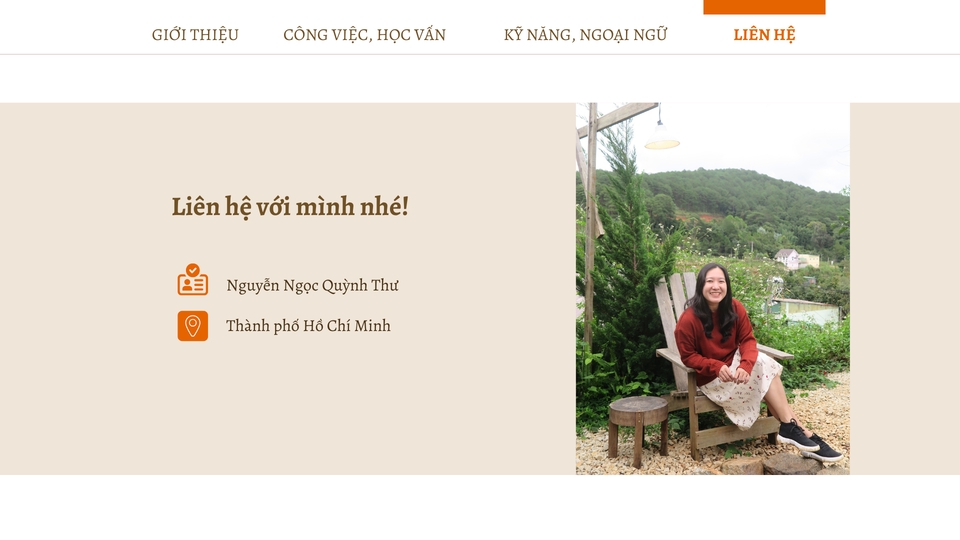Click the beige panel right of photo
960x540 pixels.
point(905,288)
